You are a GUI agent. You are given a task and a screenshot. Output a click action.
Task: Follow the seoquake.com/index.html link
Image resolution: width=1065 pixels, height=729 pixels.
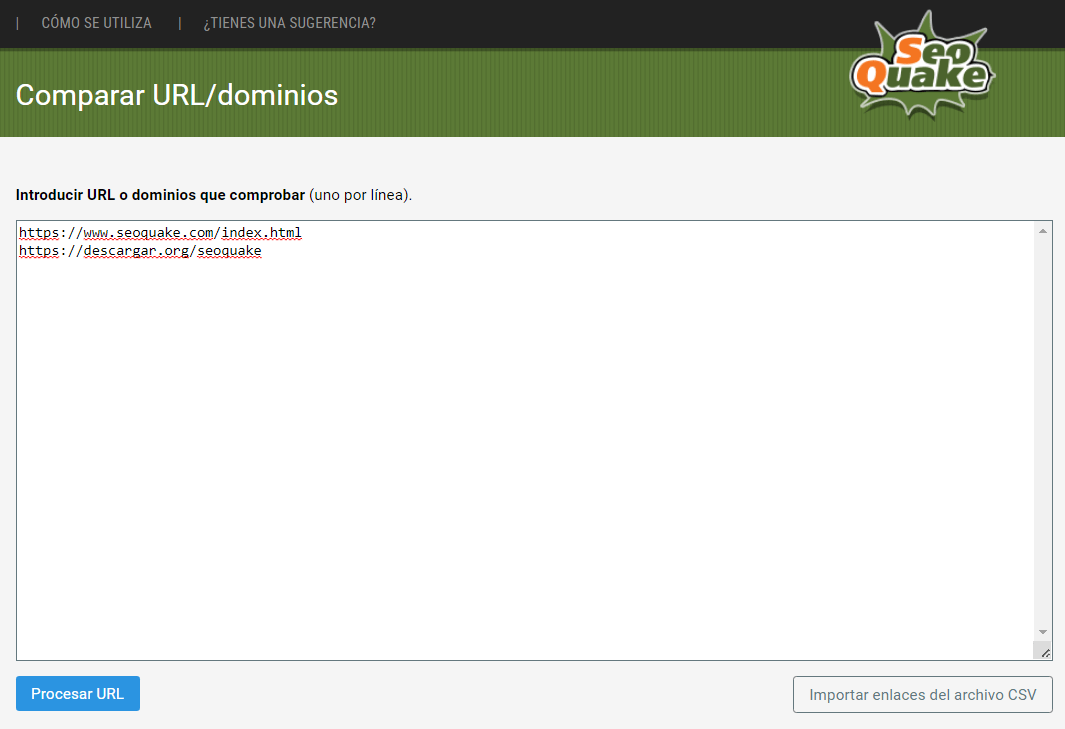pos(160,232)
